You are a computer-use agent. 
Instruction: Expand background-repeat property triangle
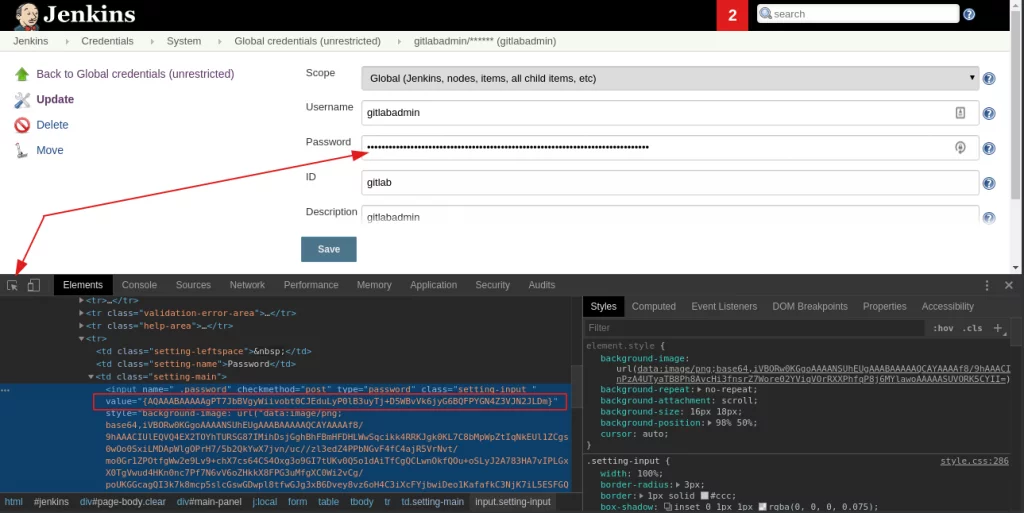click(x=700, y=390)
